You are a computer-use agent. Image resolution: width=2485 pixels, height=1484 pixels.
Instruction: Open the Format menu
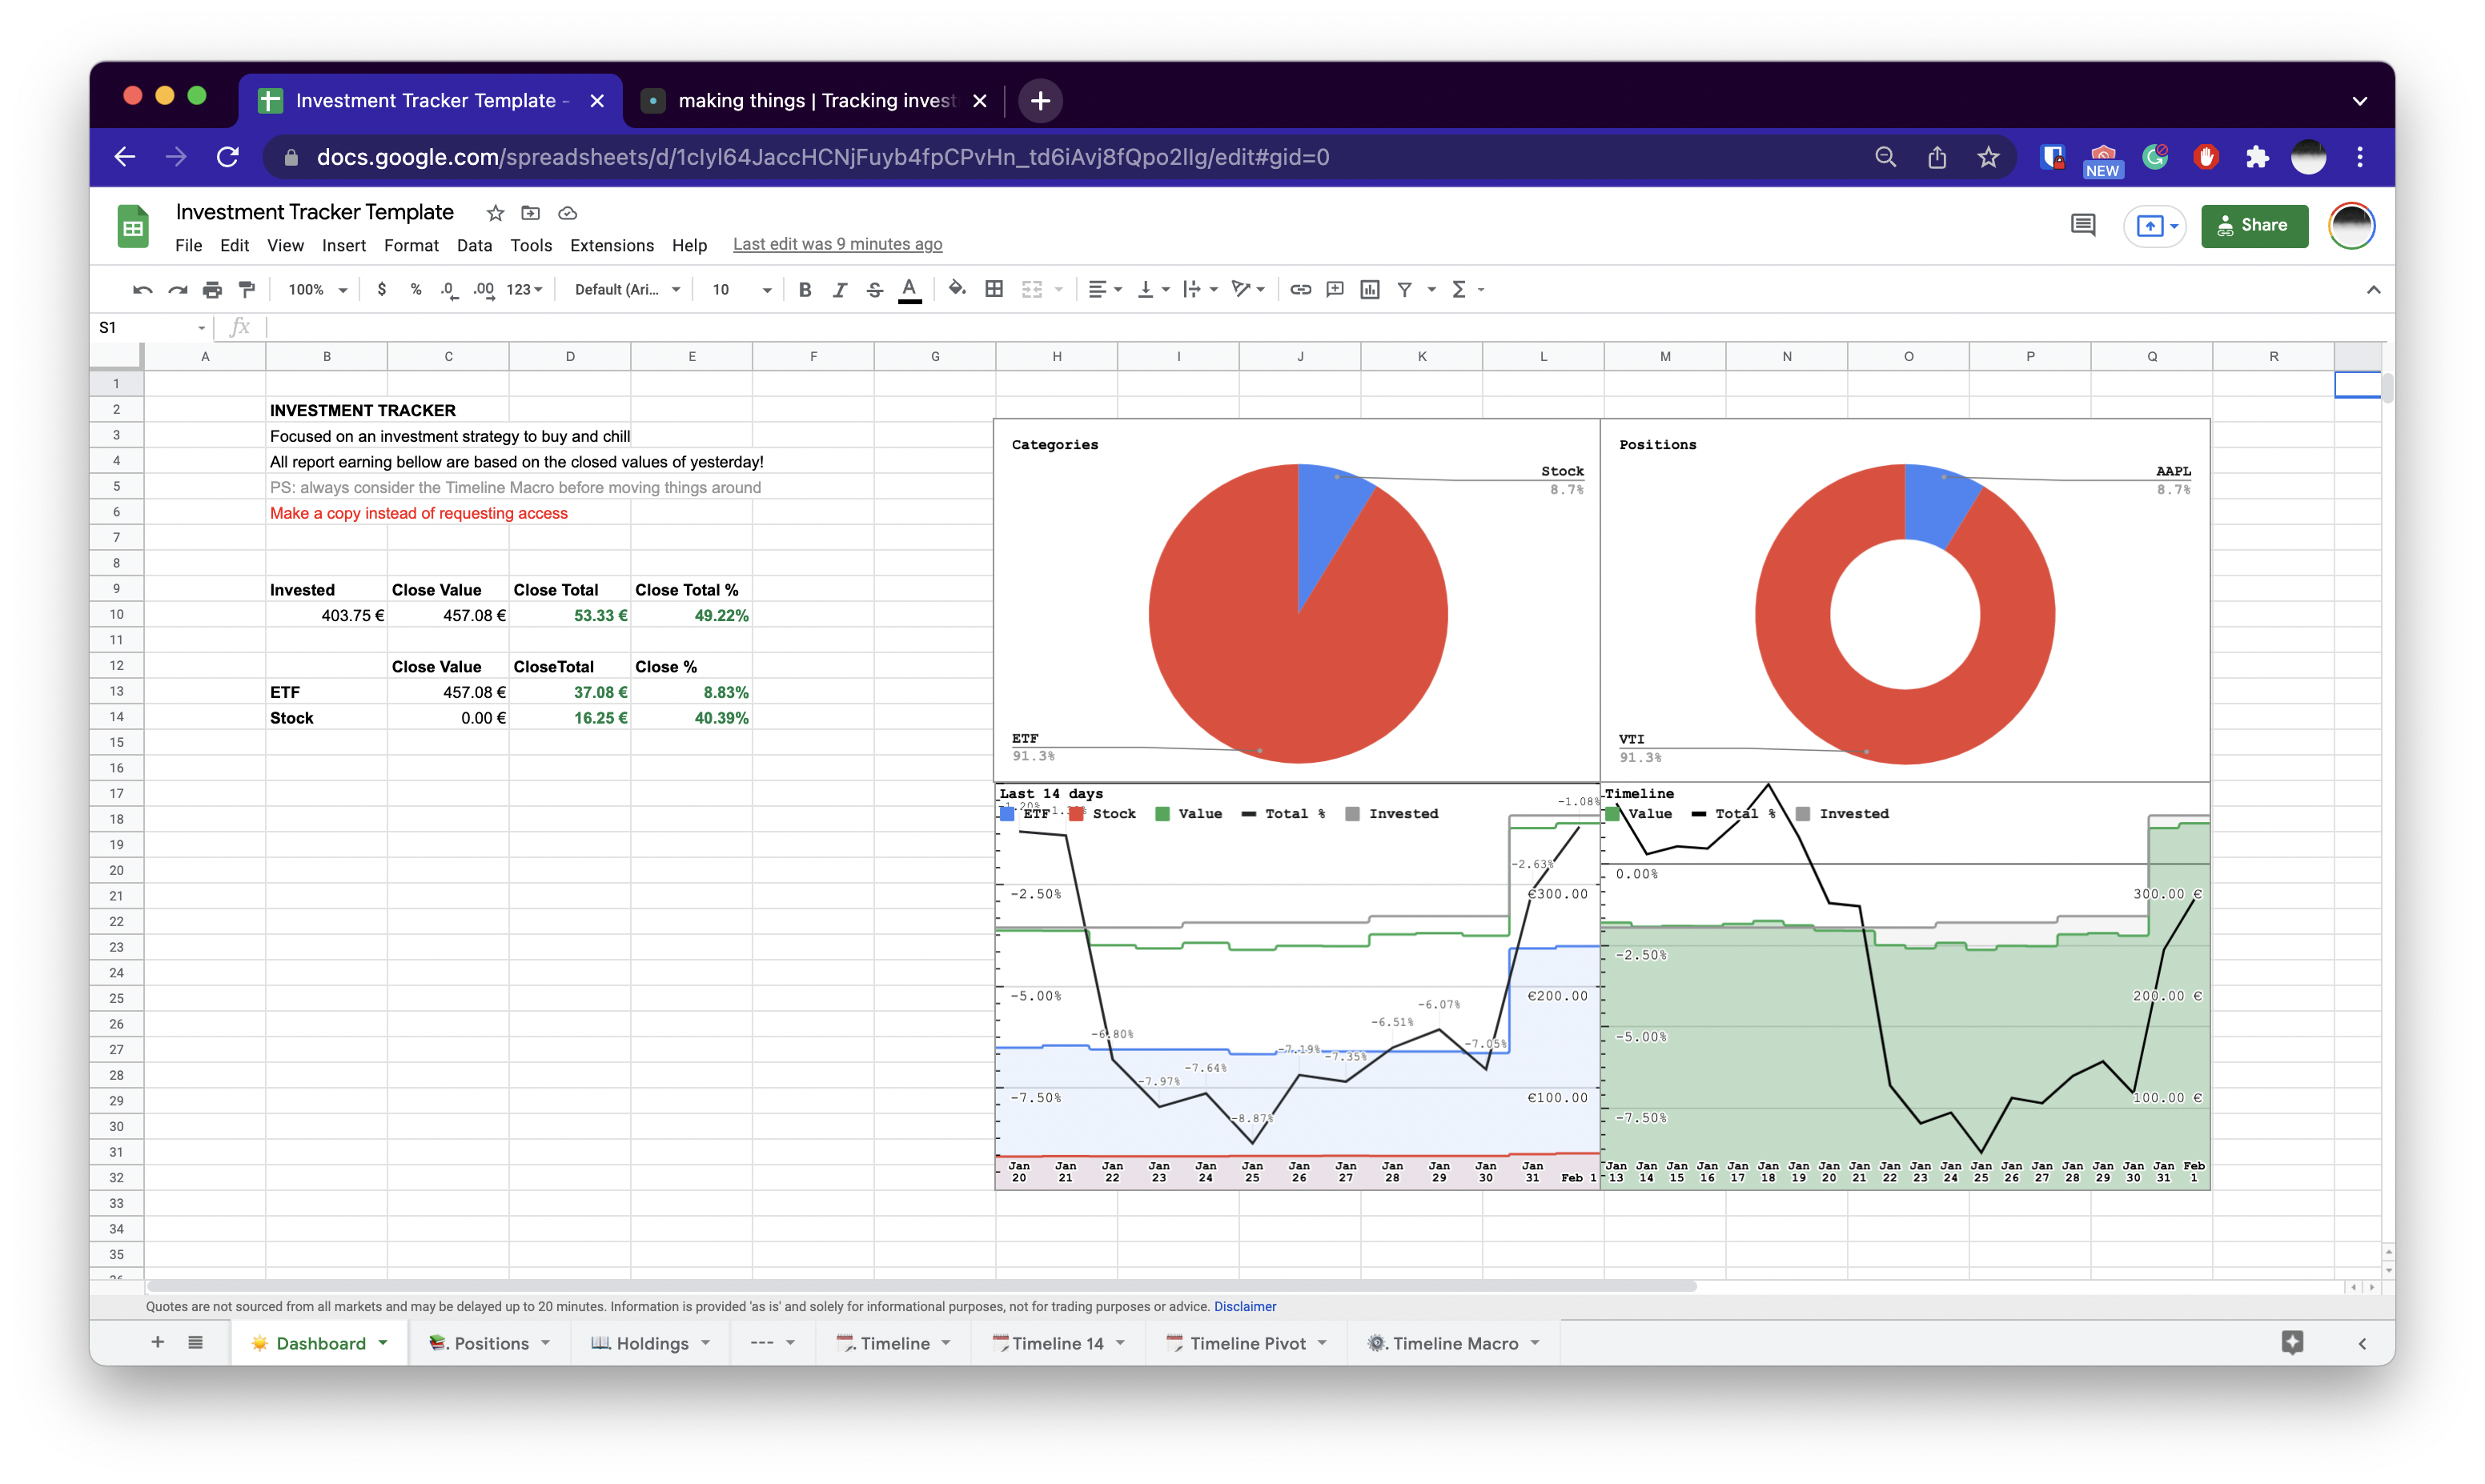point(411,245)
